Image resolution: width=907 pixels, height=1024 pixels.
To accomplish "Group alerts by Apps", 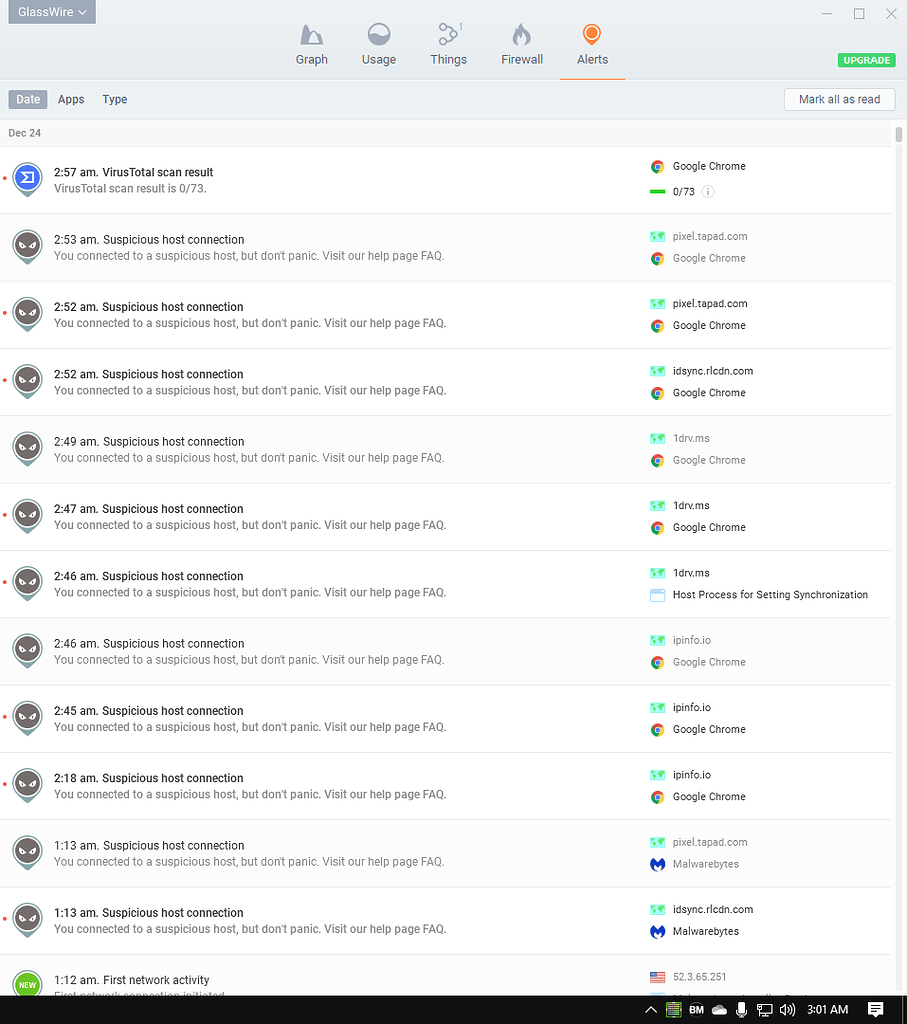I will (71, 100).
